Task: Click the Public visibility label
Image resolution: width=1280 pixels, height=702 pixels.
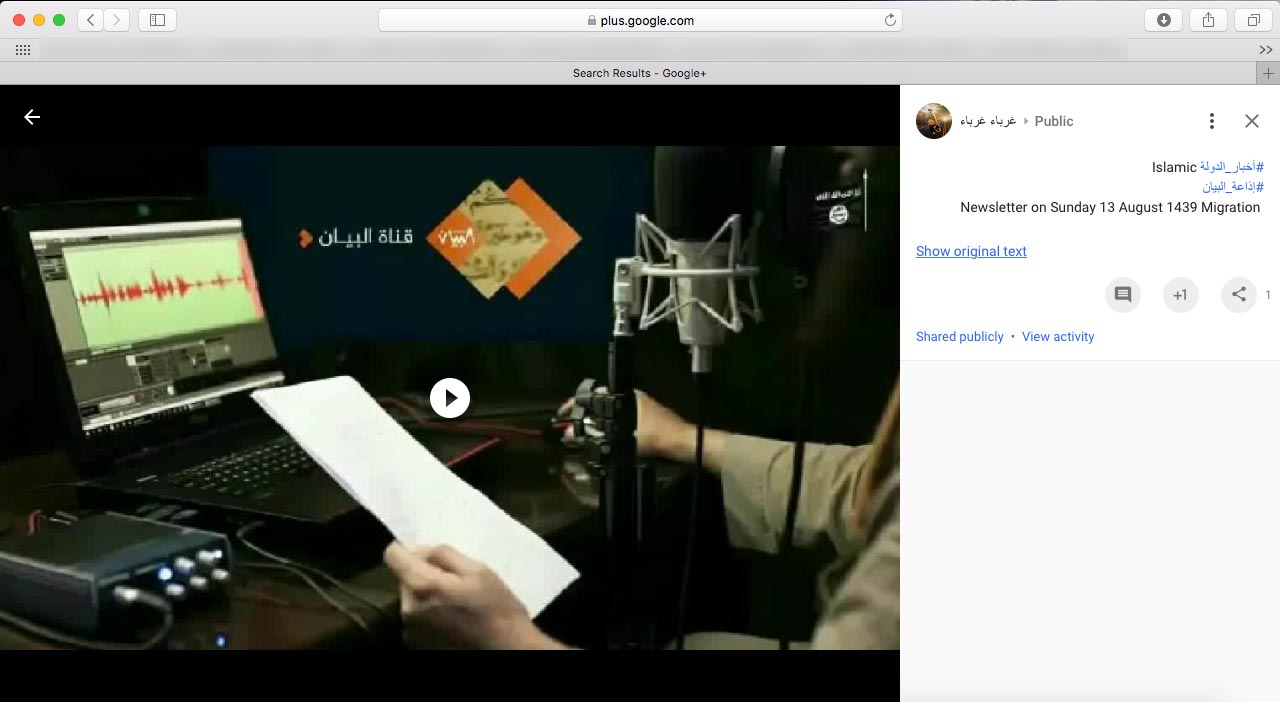Action: (1053, 121)
